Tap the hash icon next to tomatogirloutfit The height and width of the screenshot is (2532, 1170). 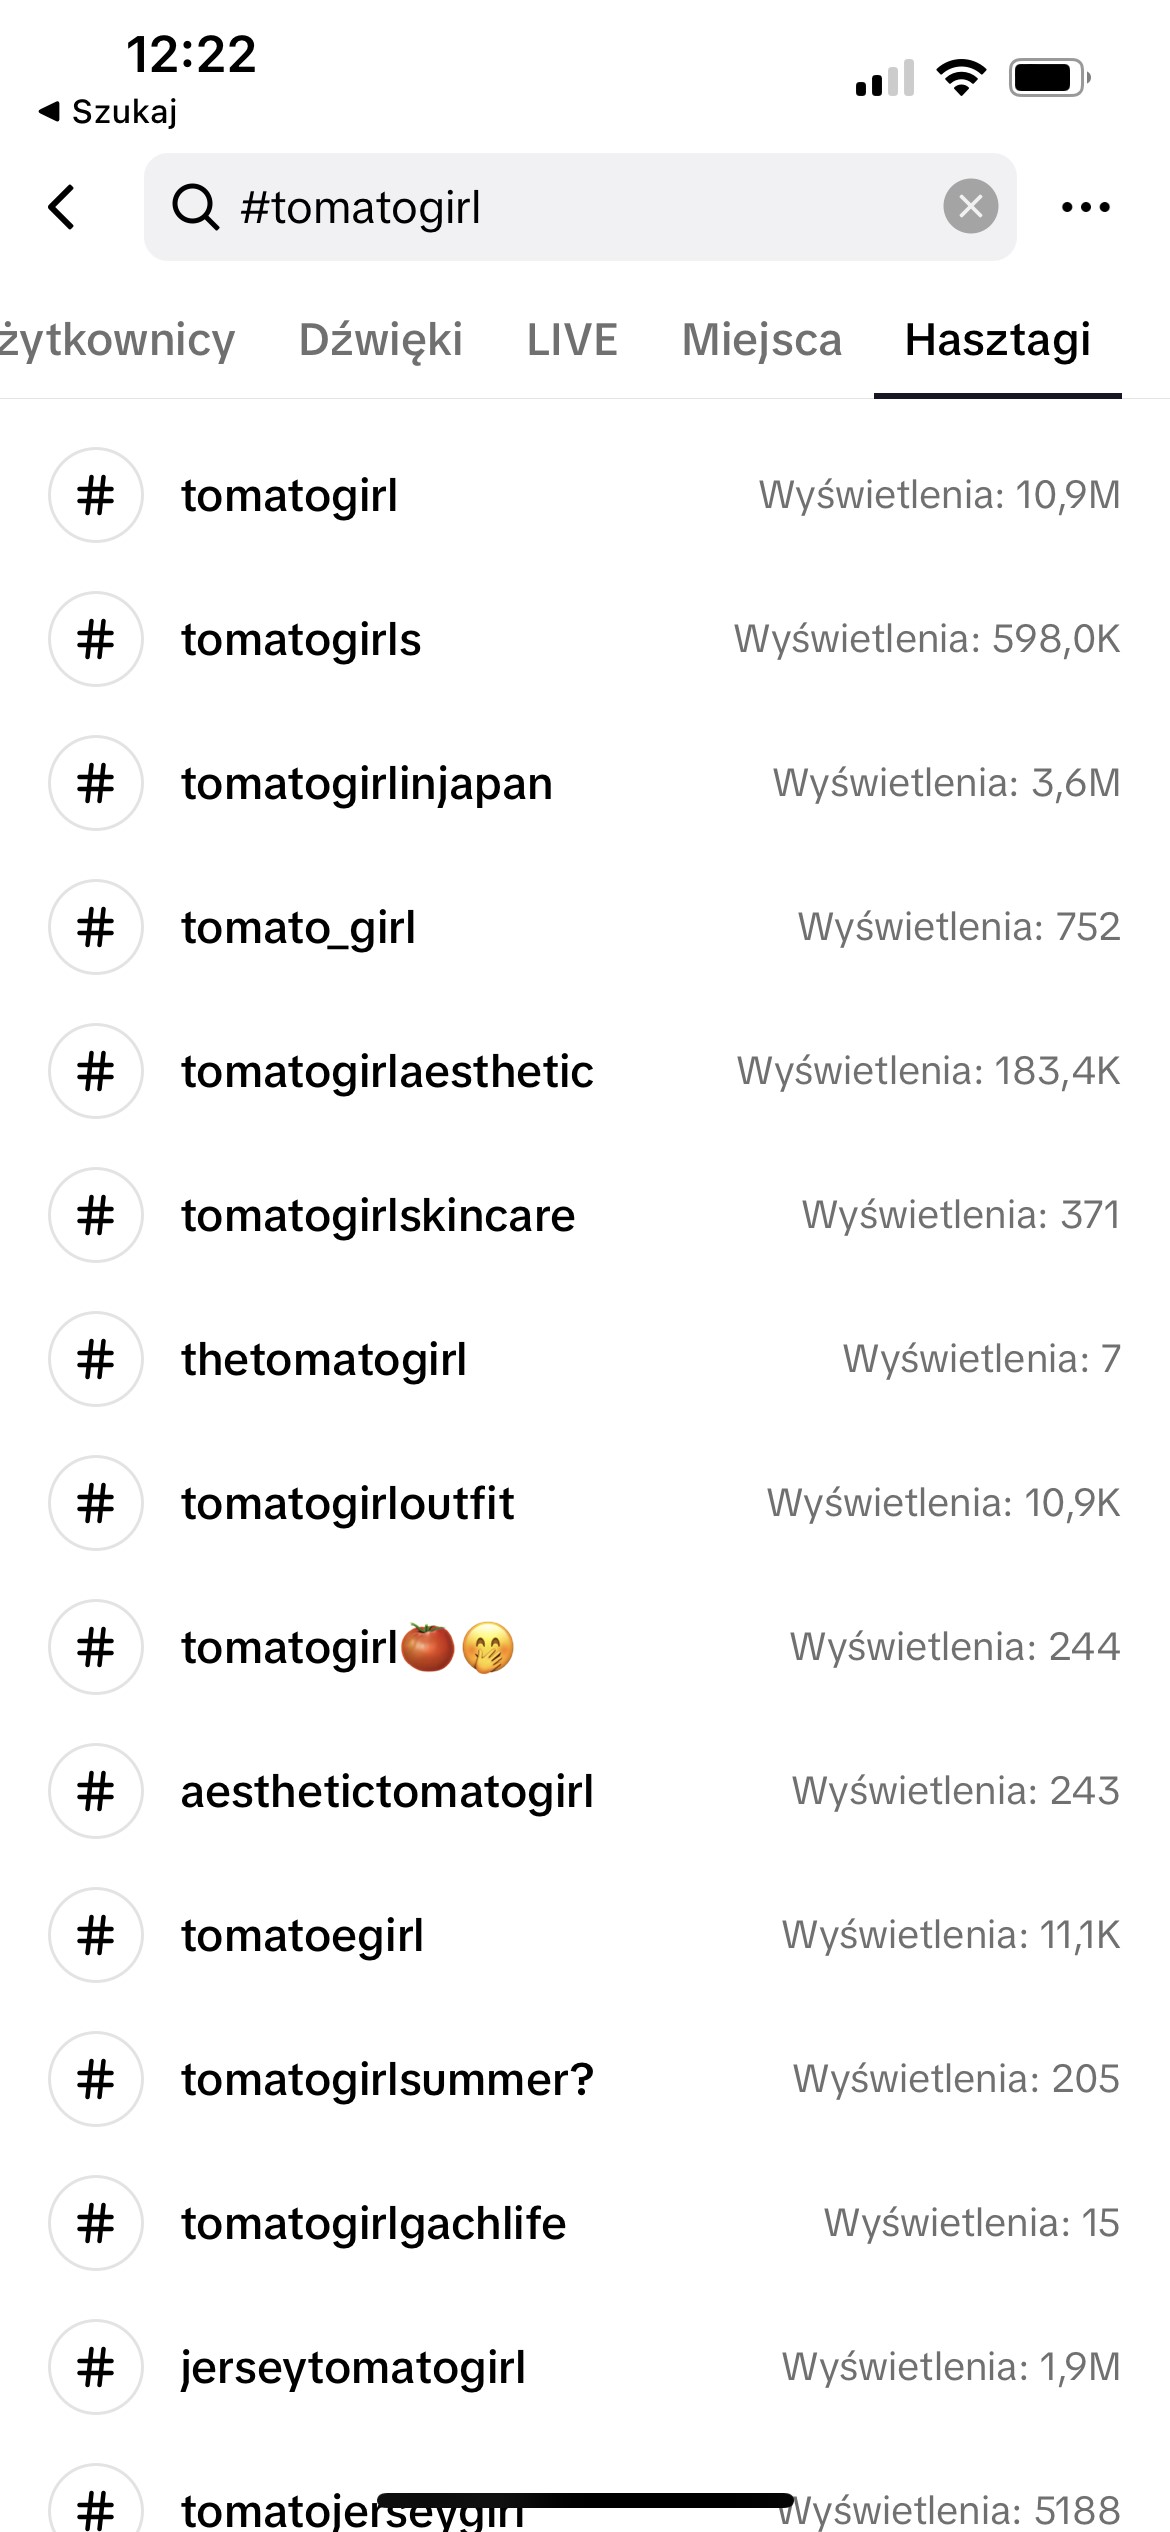[x=96, y=1504]
